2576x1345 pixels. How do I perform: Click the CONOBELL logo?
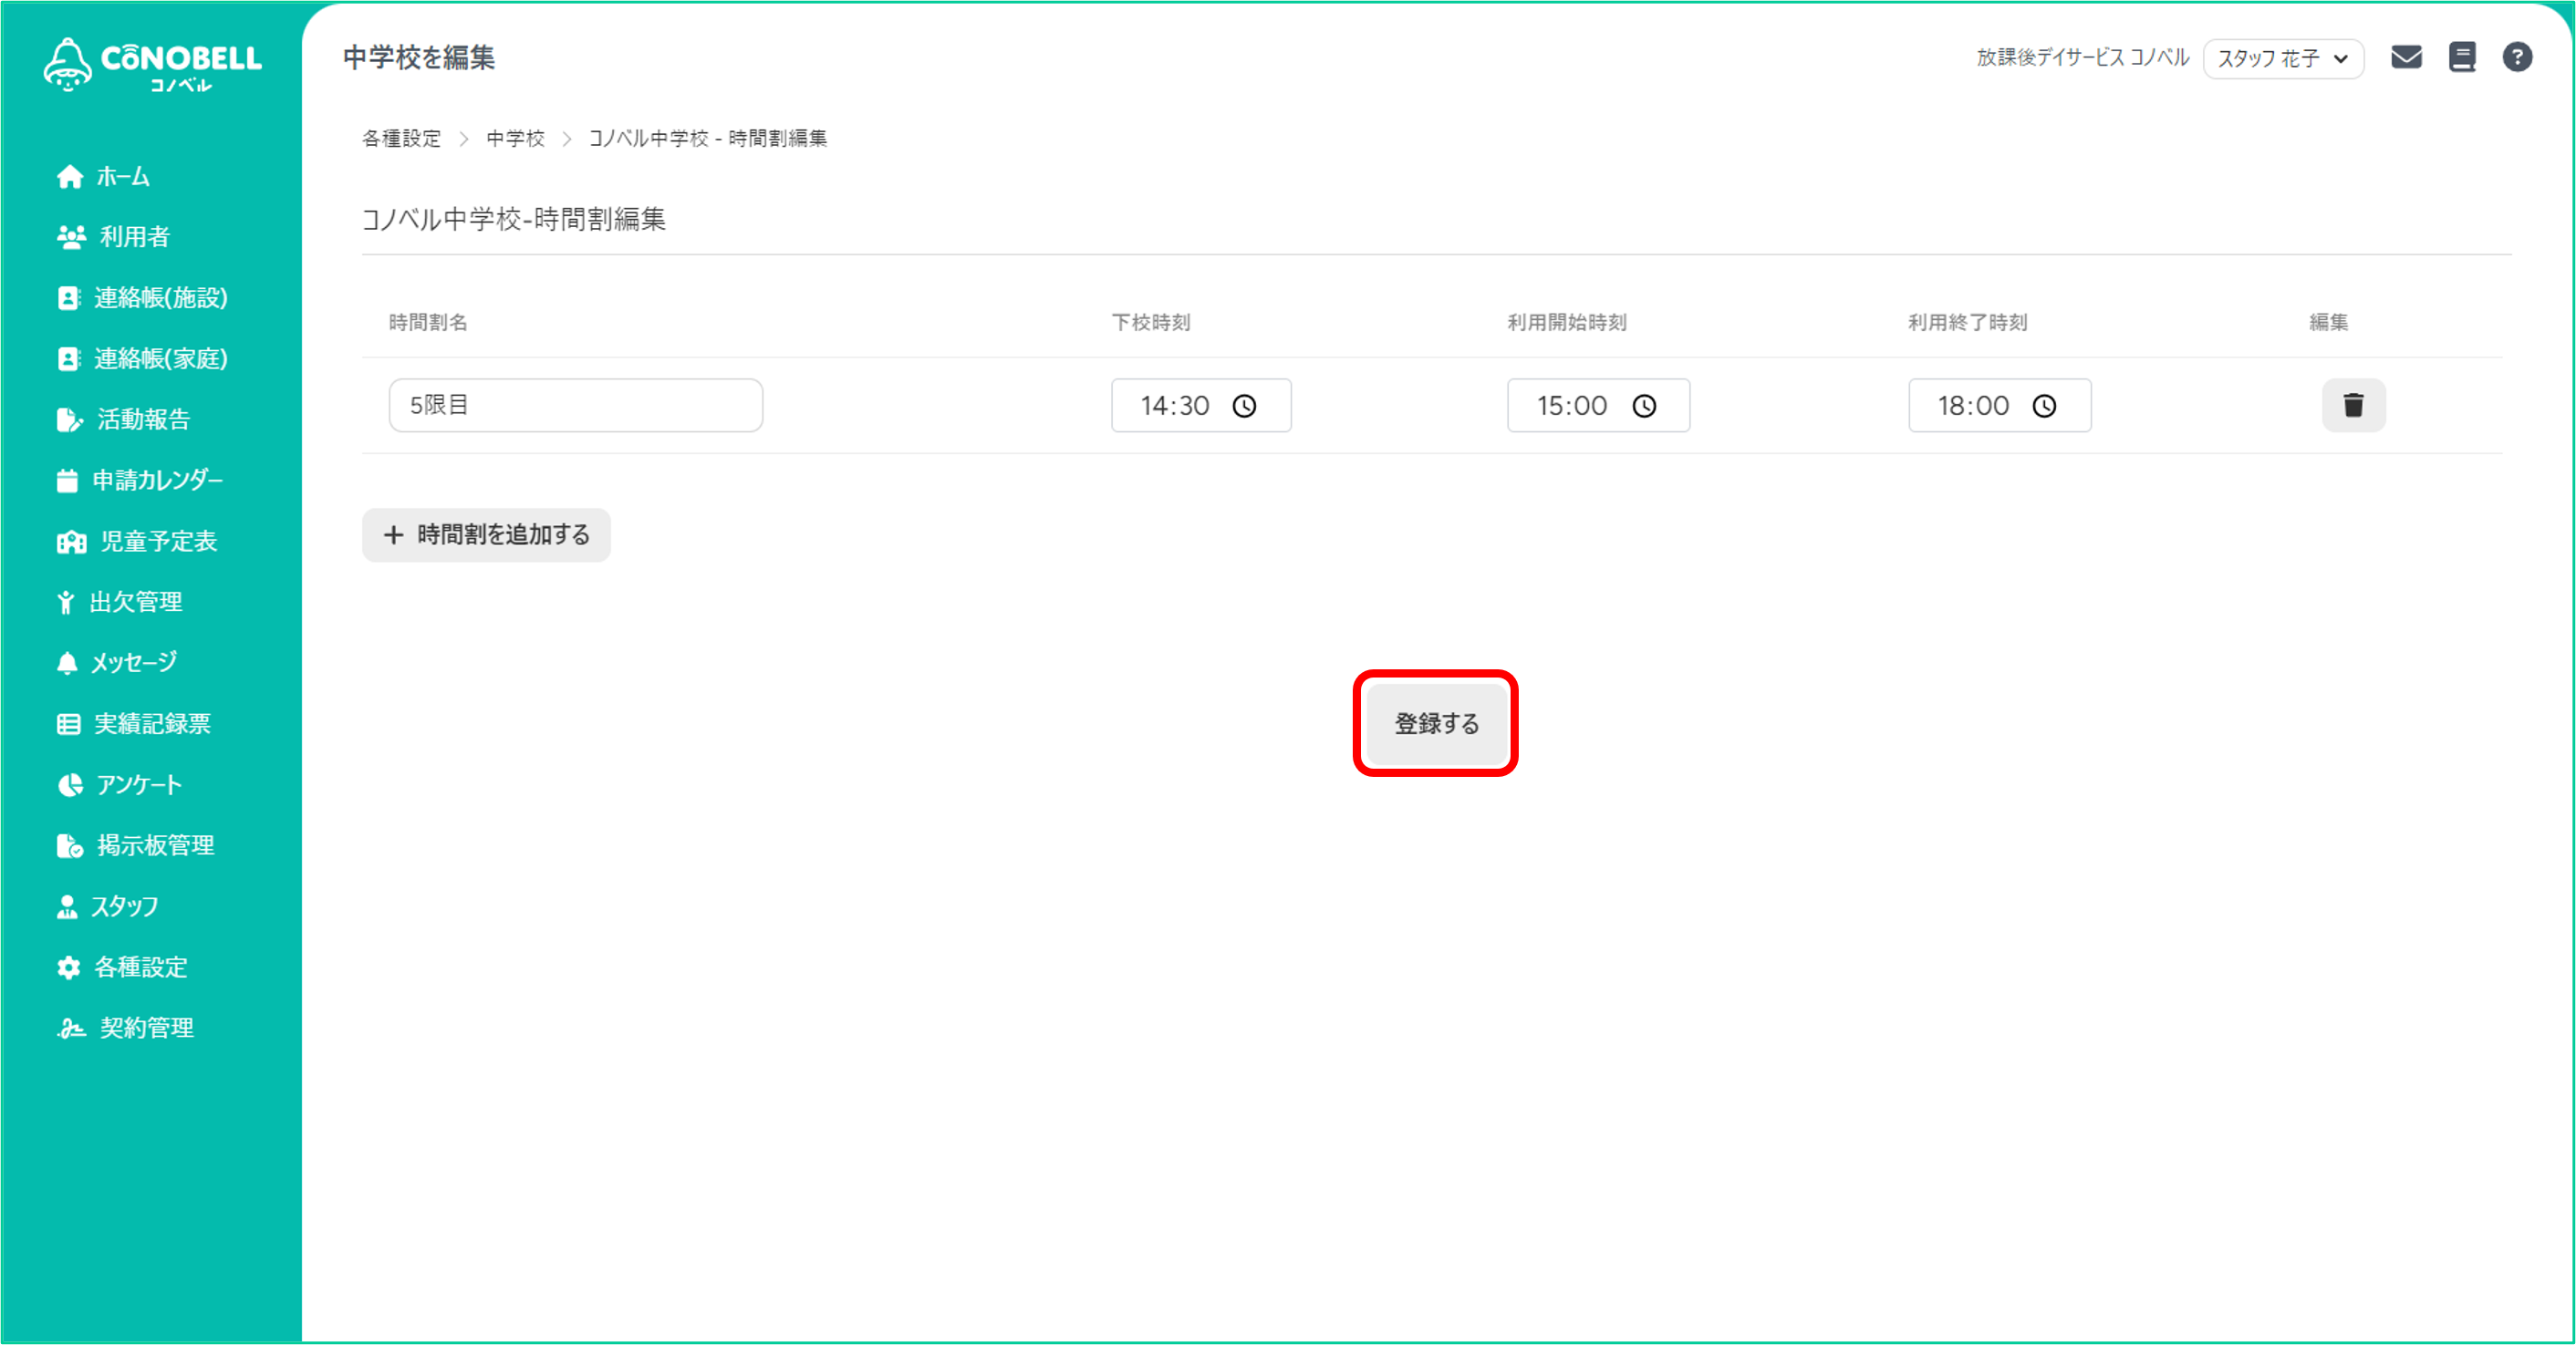[x=152, y=65]
